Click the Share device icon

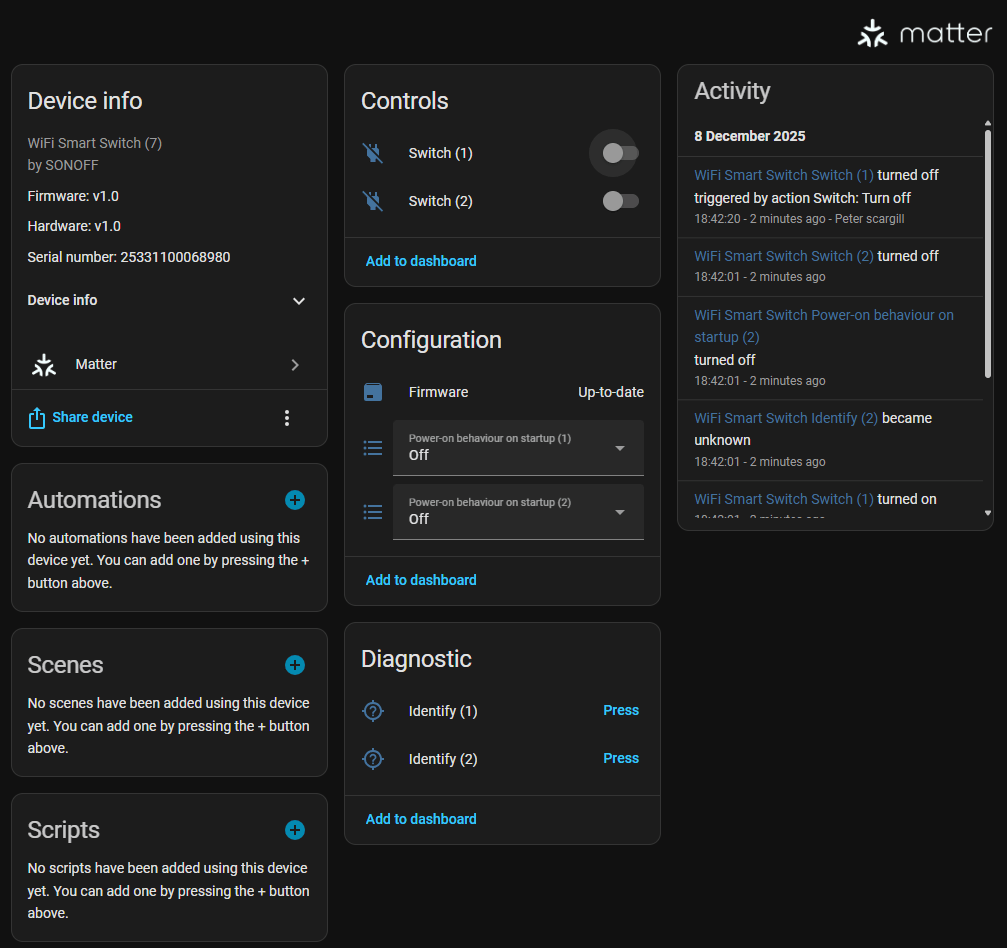[x=37, y=418]
